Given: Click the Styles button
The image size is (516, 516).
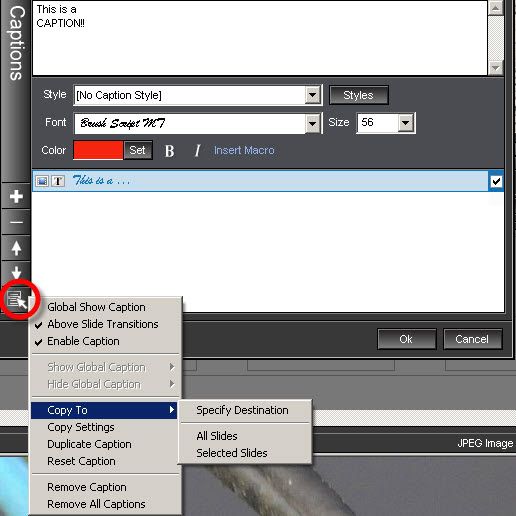Looking at the screenshot, I should (359, 95).
